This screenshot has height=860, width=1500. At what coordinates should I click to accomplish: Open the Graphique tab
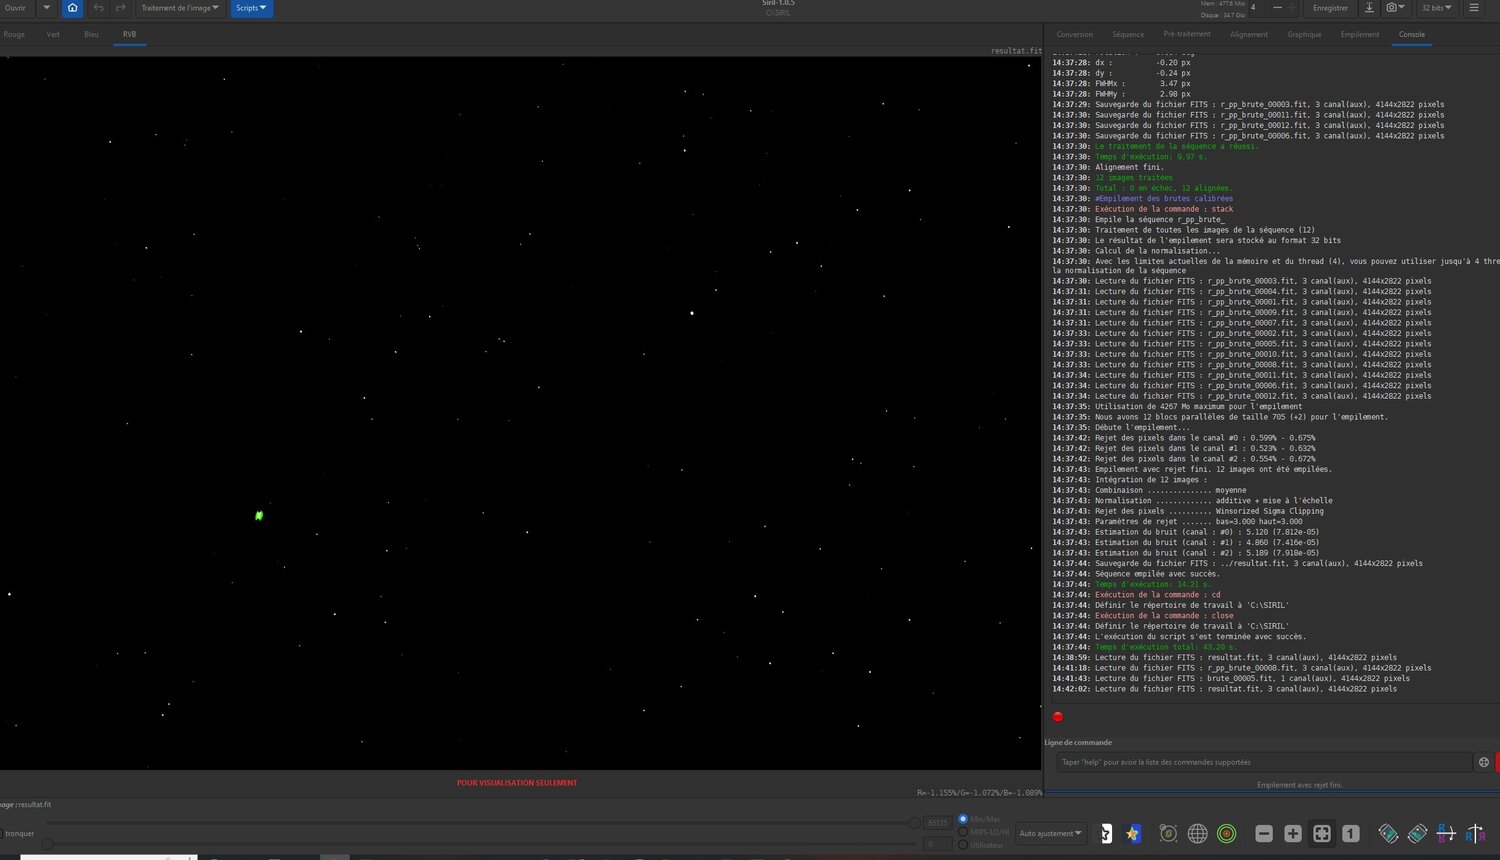tap(1304, 35)
